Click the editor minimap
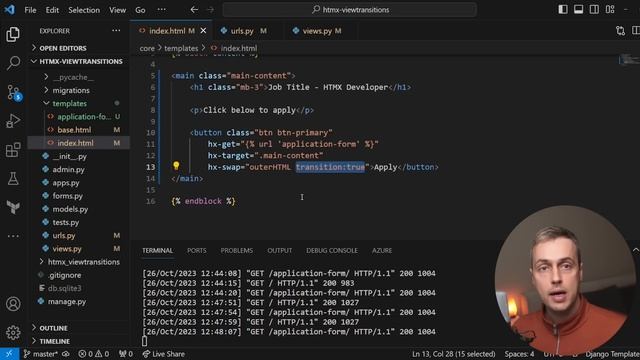Image resolution: width=640 pixels, height=360 pixels. pyautogui.click(x=629, y=60)
